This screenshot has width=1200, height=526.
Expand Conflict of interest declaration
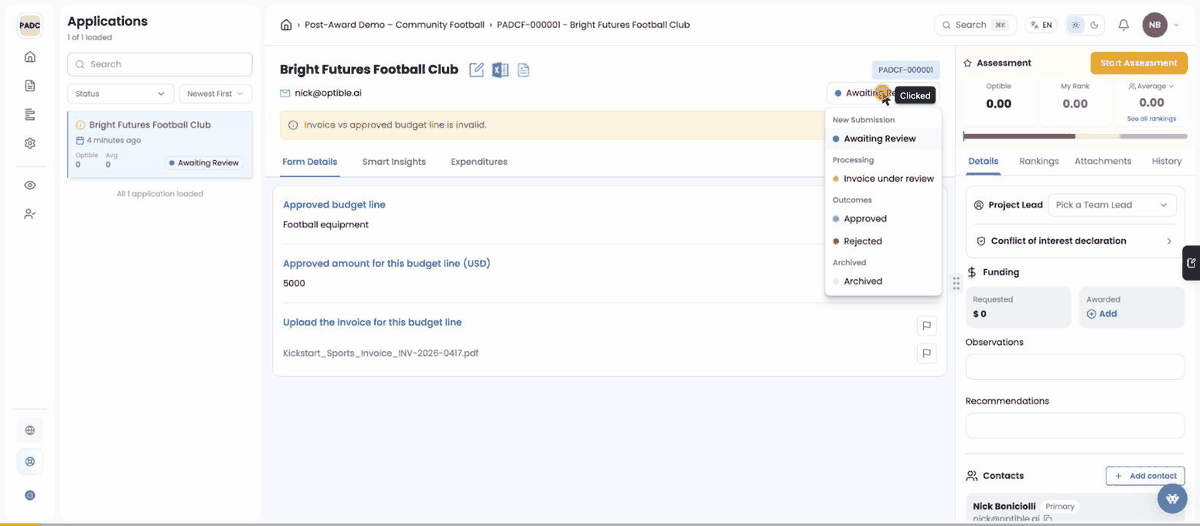tap(1075, 241)
